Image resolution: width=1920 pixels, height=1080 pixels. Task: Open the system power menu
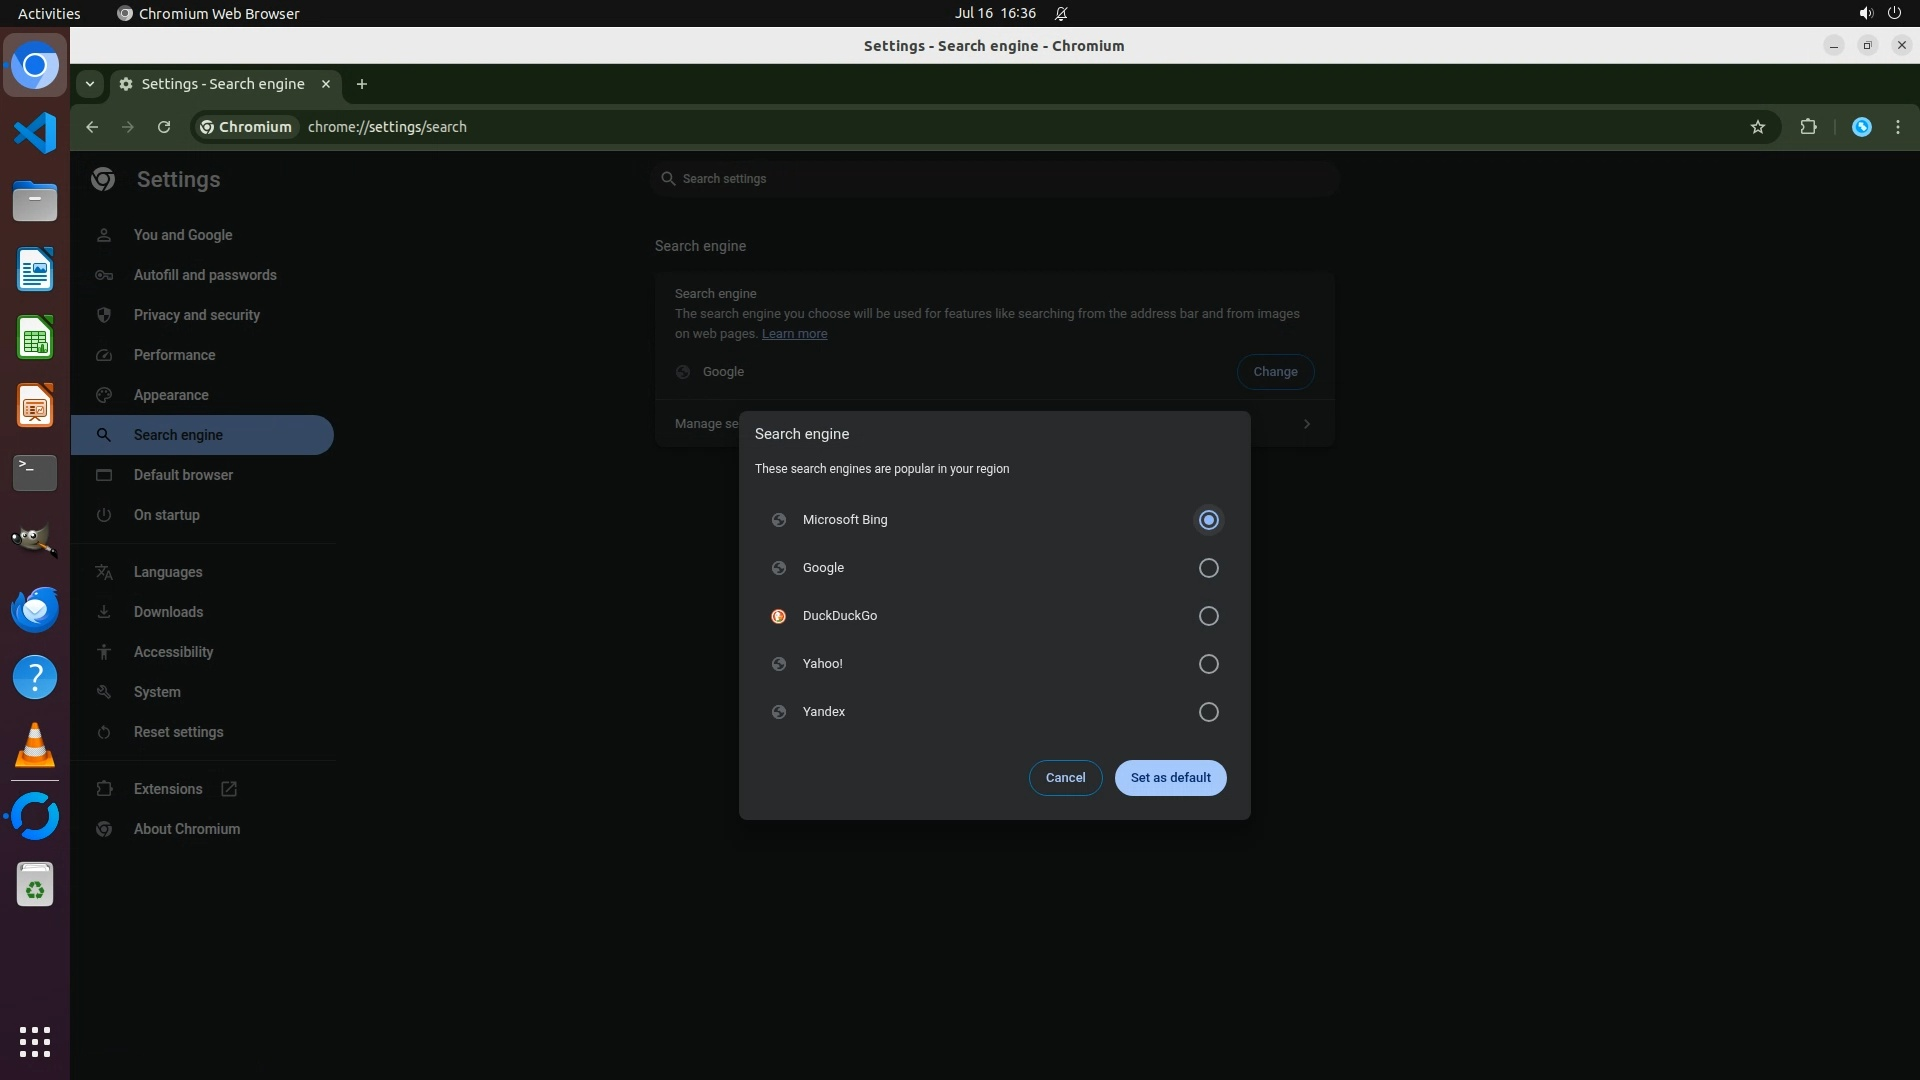(1893, 13)
